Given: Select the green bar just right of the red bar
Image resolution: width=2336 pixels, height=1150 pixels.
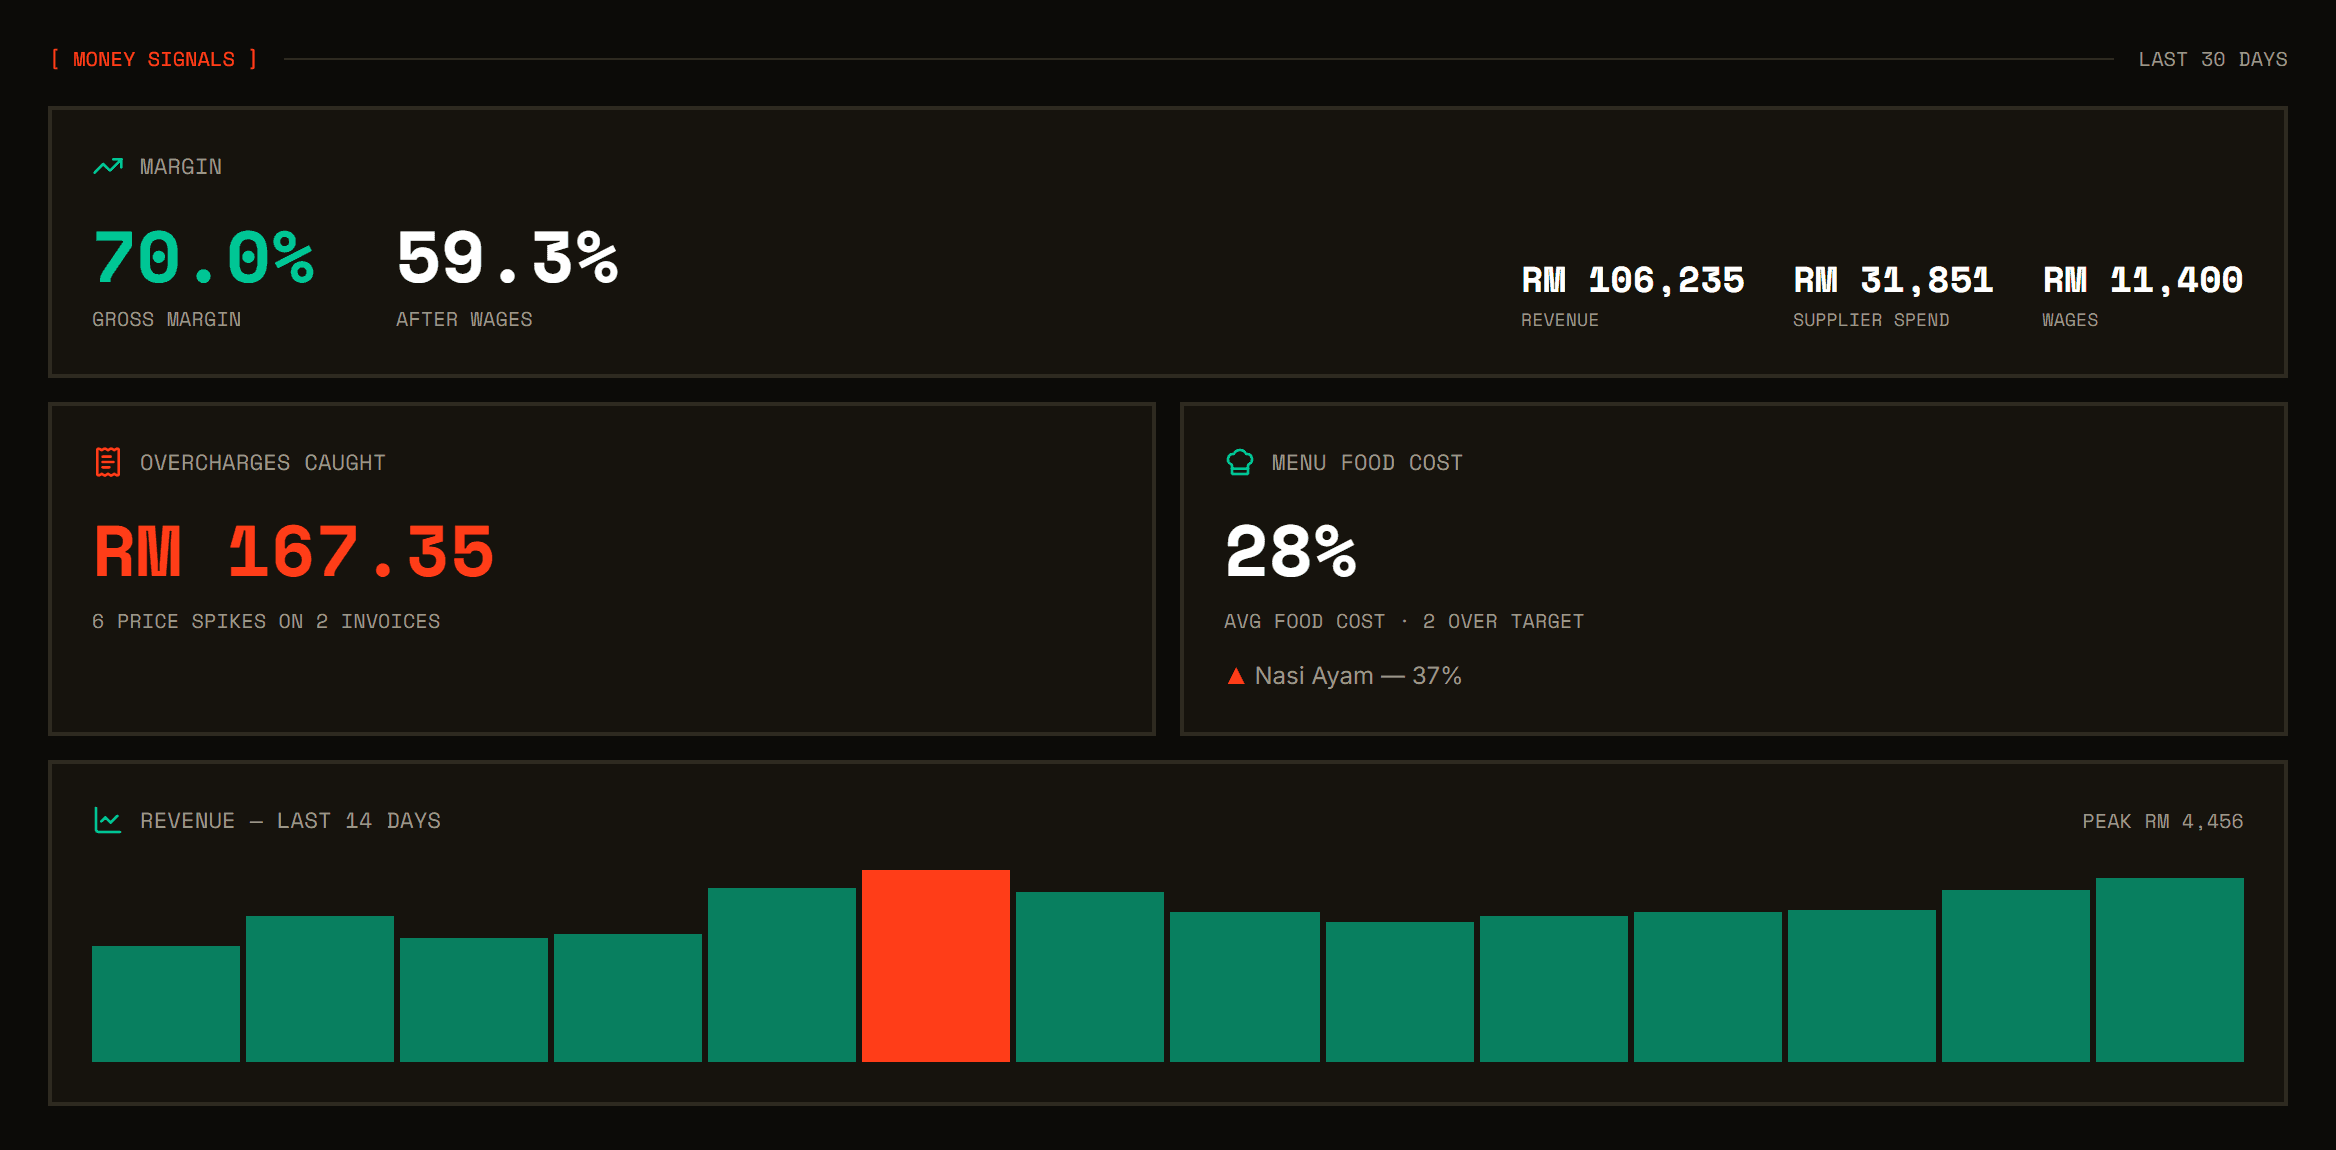Looking at the screenshot, I should point(1090,977).
